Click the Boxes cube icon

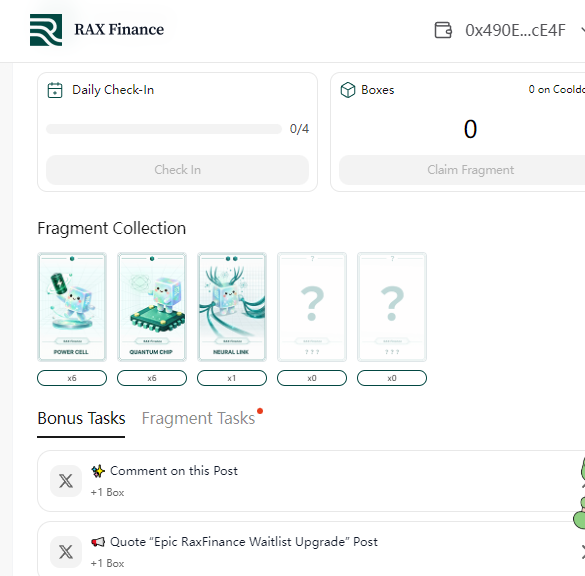[x=348, y=90]
